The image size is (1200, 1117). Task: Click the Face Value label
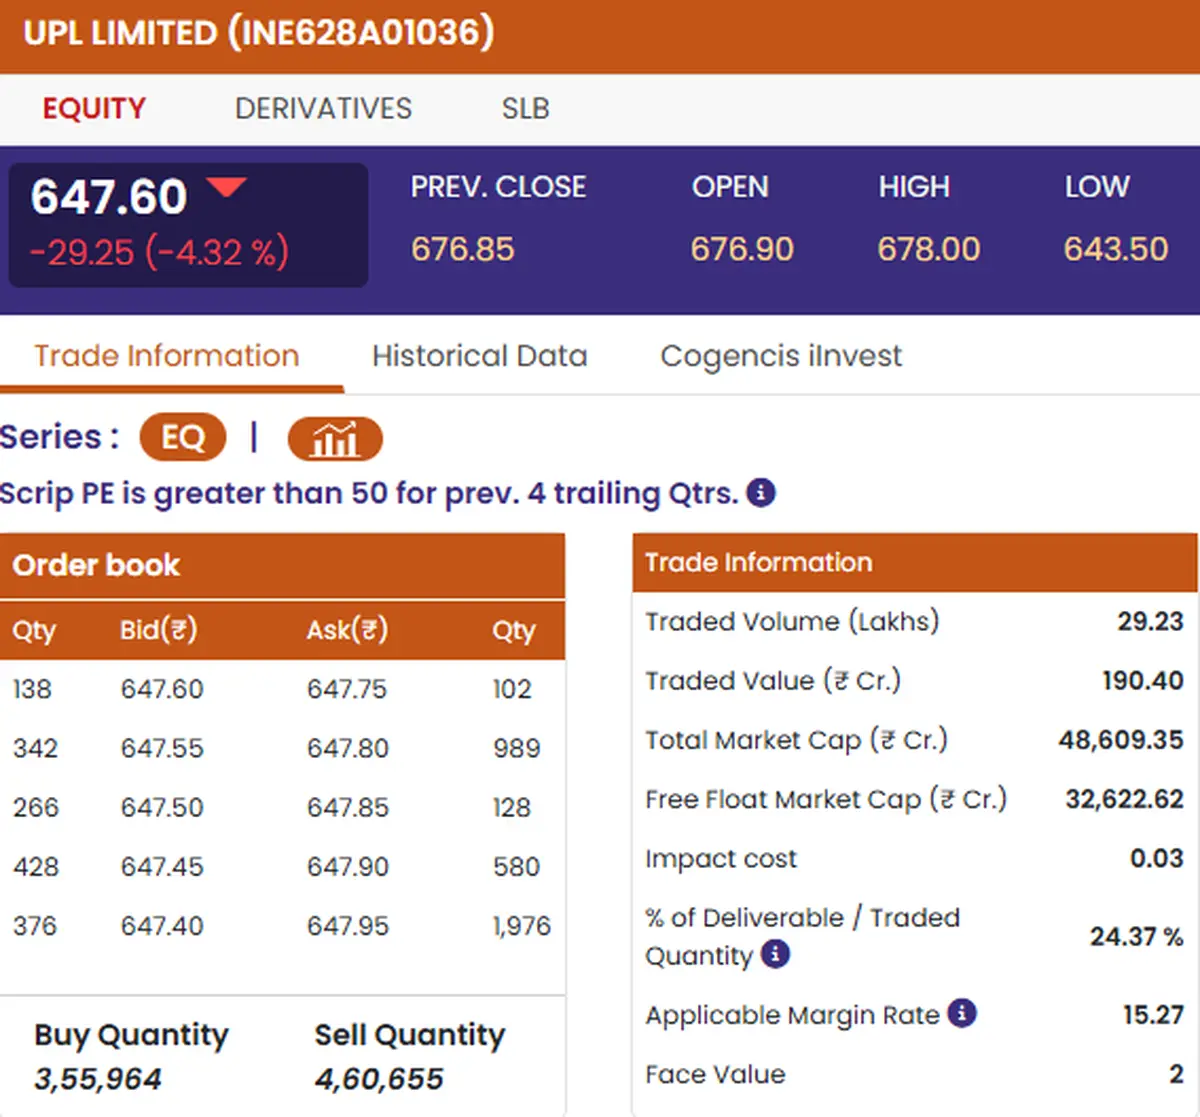(x=716, y=1074)
